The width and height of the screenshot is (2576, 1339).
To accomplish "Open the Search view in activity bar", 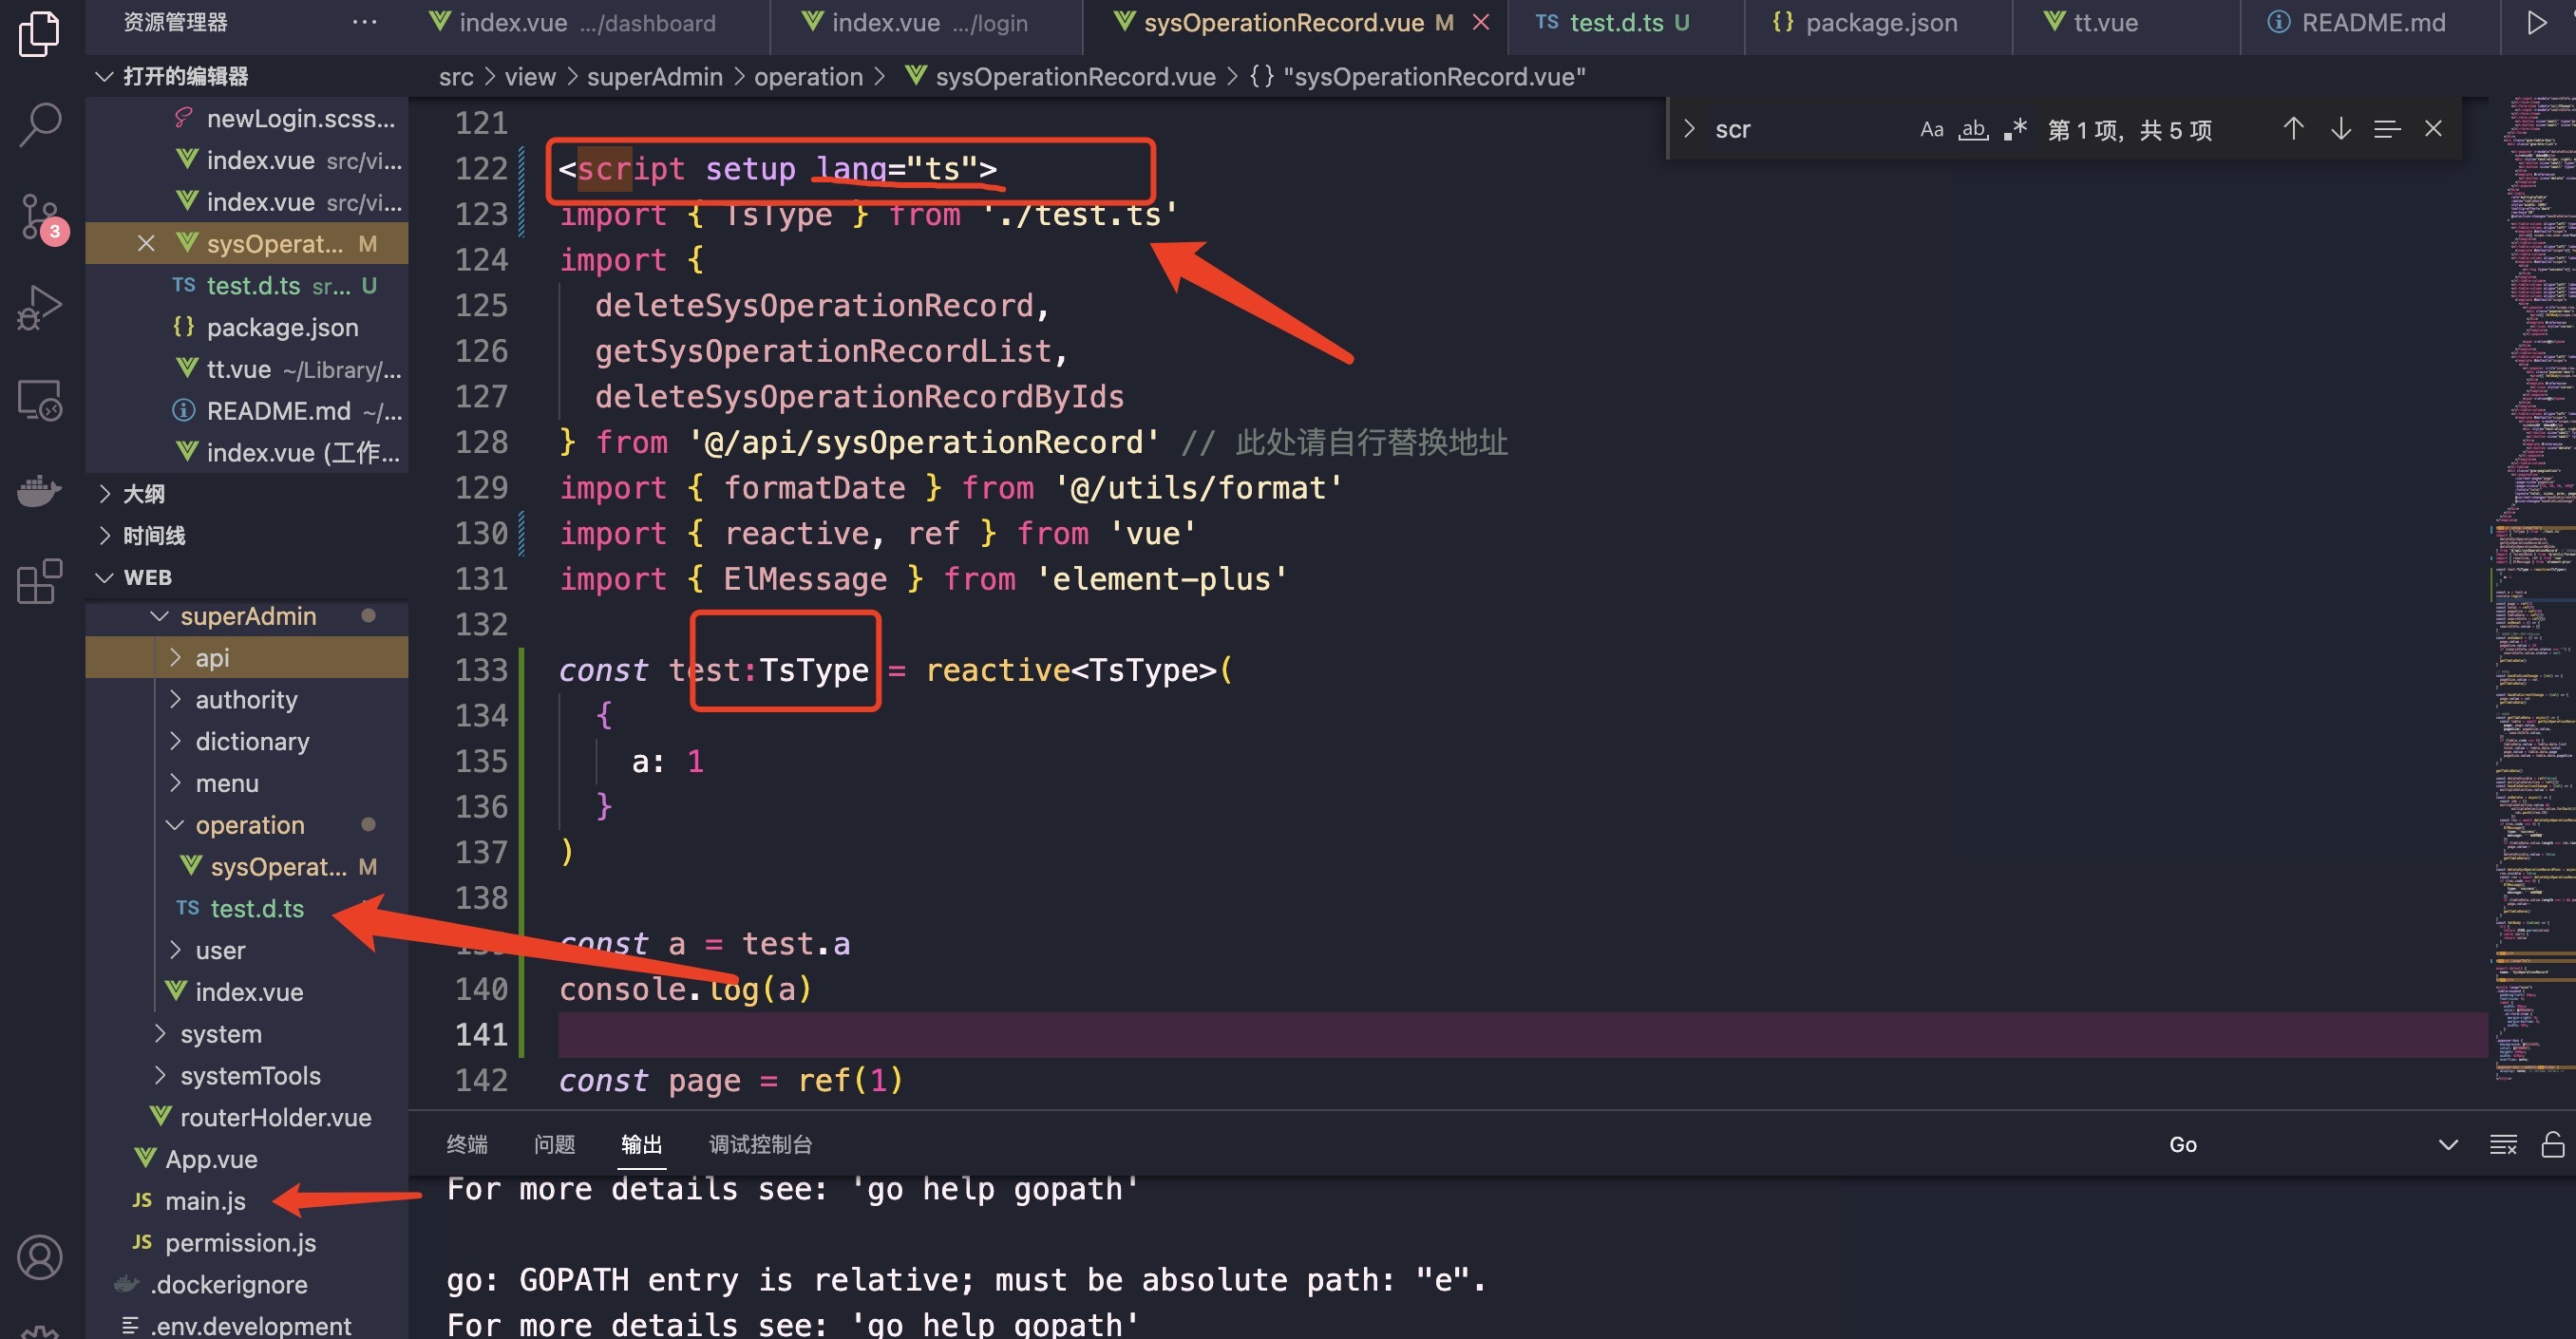I will [x=40, y=125].
